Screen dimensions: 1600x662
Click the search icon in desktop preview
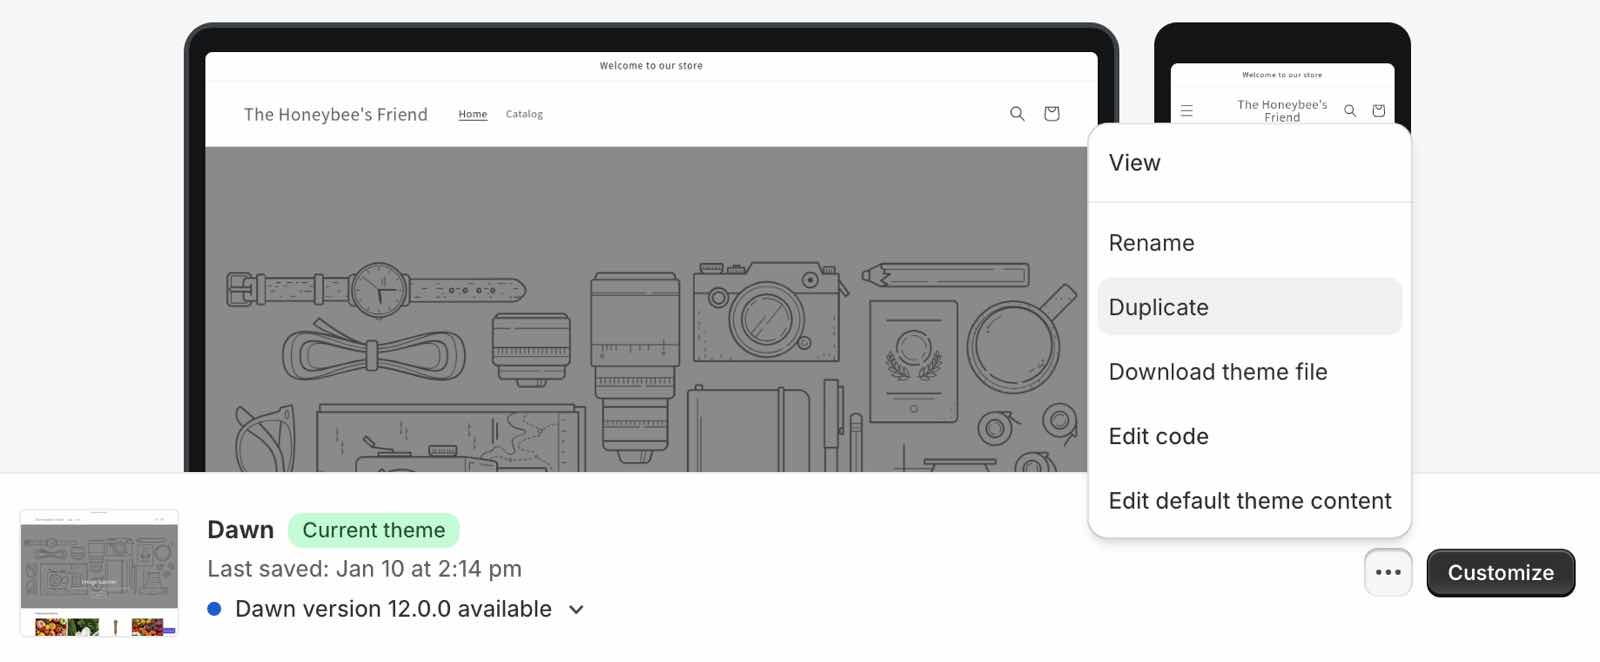[x=1017, y=114]
